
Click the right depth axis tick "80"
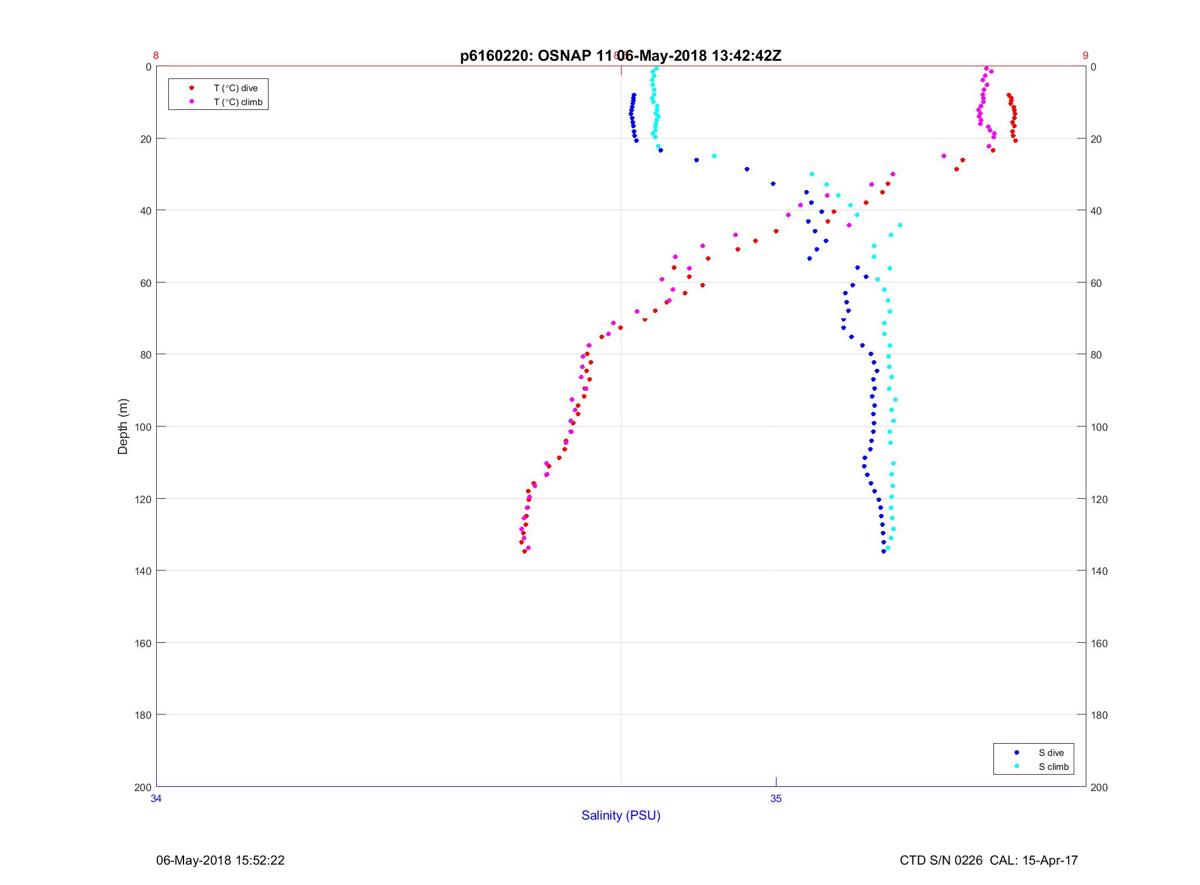[x=1096, y=355]
